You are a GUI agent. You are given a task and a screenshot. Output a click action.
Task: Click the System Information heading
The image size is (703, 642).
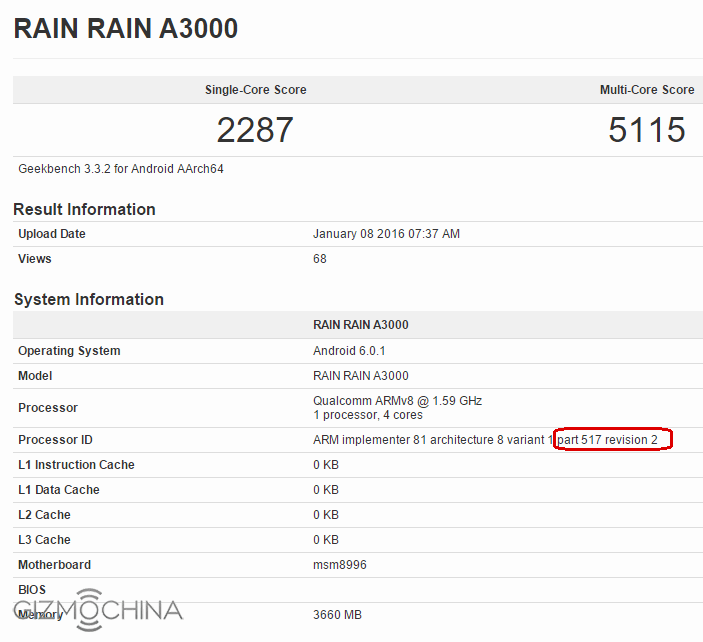89,299
